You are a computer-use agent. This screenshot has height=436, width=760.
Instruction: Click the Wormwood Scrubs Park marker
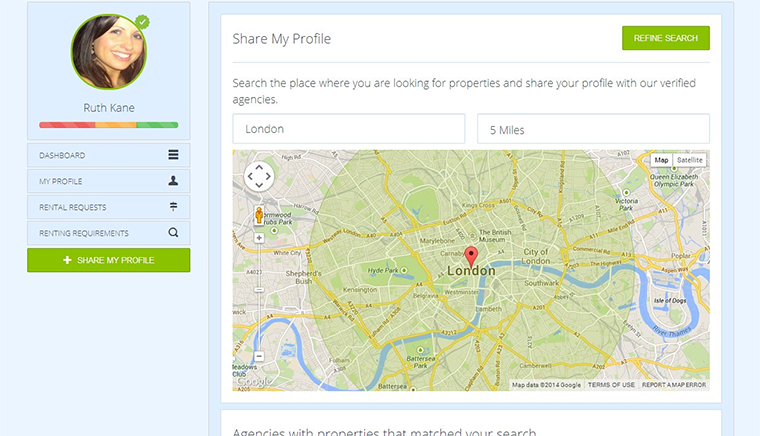[274, 231]
